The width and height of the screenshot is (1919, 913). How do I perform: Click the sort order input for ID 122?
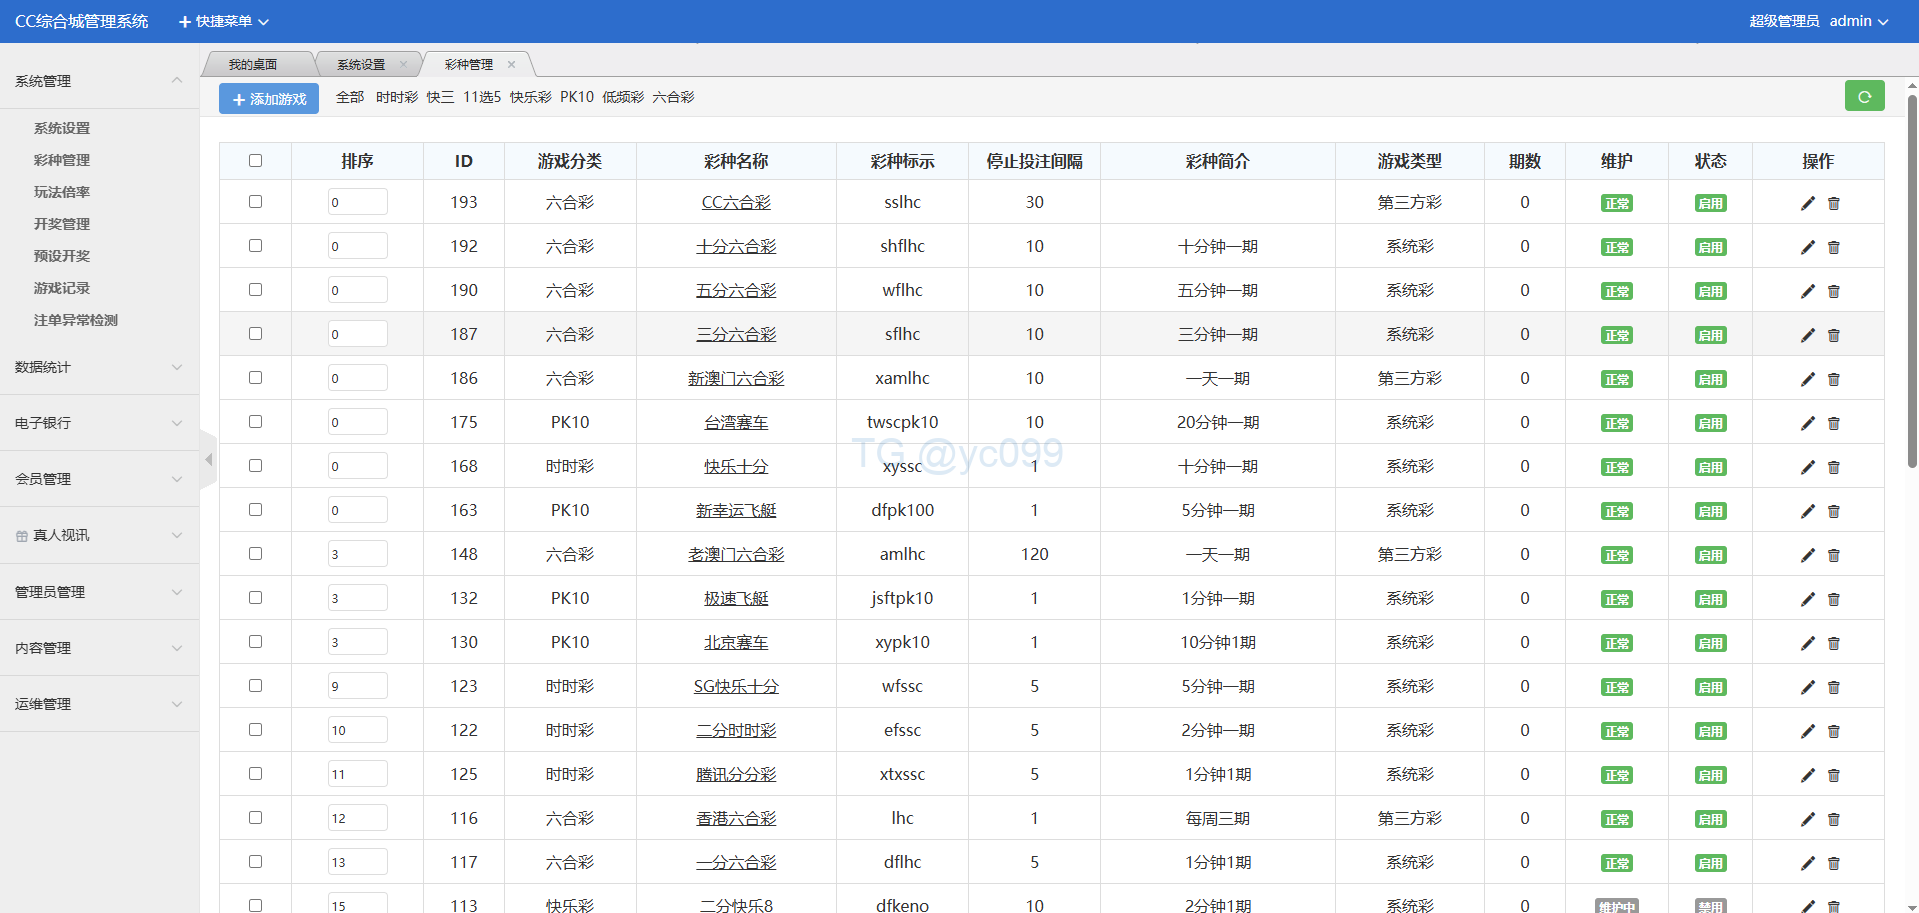[357, 730]
